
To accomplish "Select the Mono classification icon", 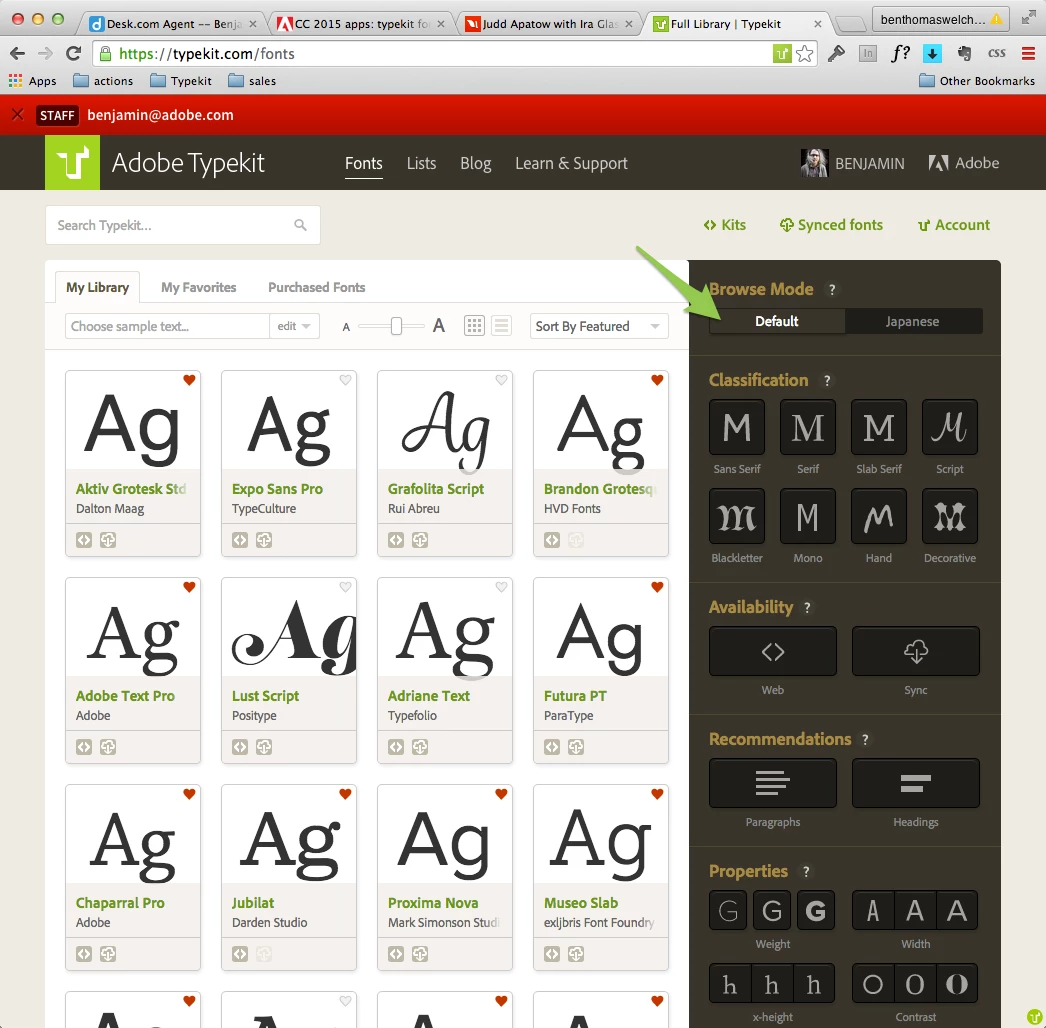I will [808, 516].
